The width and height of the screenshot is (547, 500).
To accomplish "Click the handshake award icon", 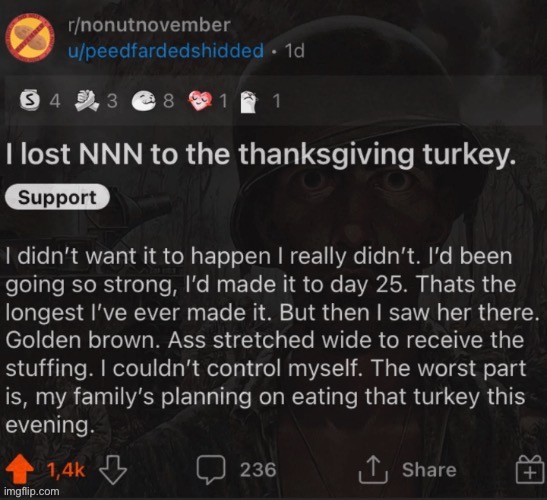I will (x=85, y=100).
